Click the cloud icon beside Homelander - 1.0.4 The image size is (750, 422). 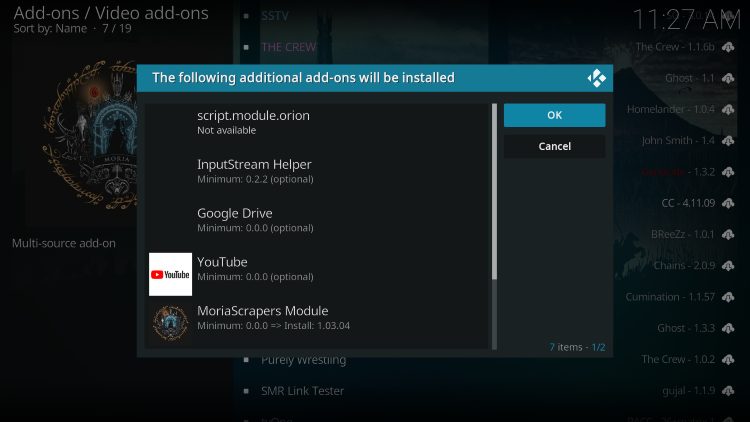click(x=728, y=110)
